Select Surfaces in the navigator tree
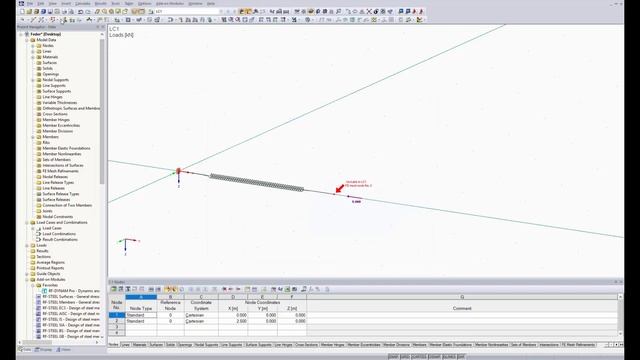640x360 pixels. pos(49,63)
